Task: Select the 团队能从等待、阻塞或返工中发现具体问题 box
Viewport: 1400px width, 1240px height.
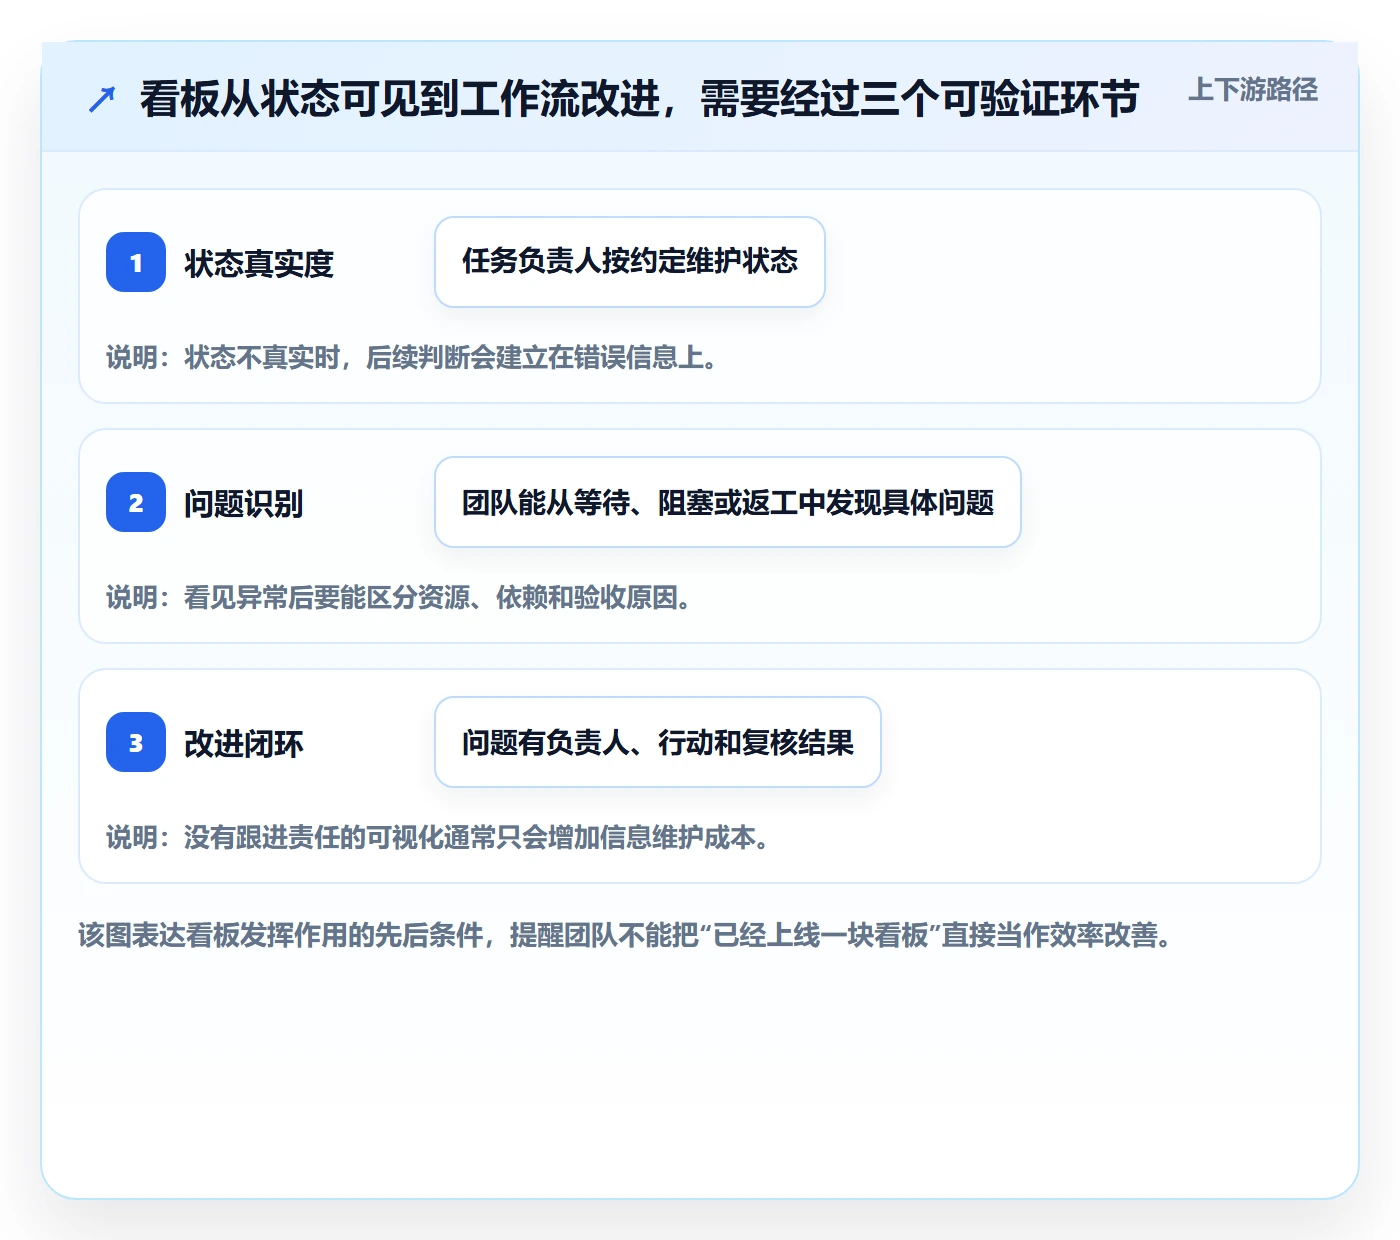Action: [x=728, y=502]
